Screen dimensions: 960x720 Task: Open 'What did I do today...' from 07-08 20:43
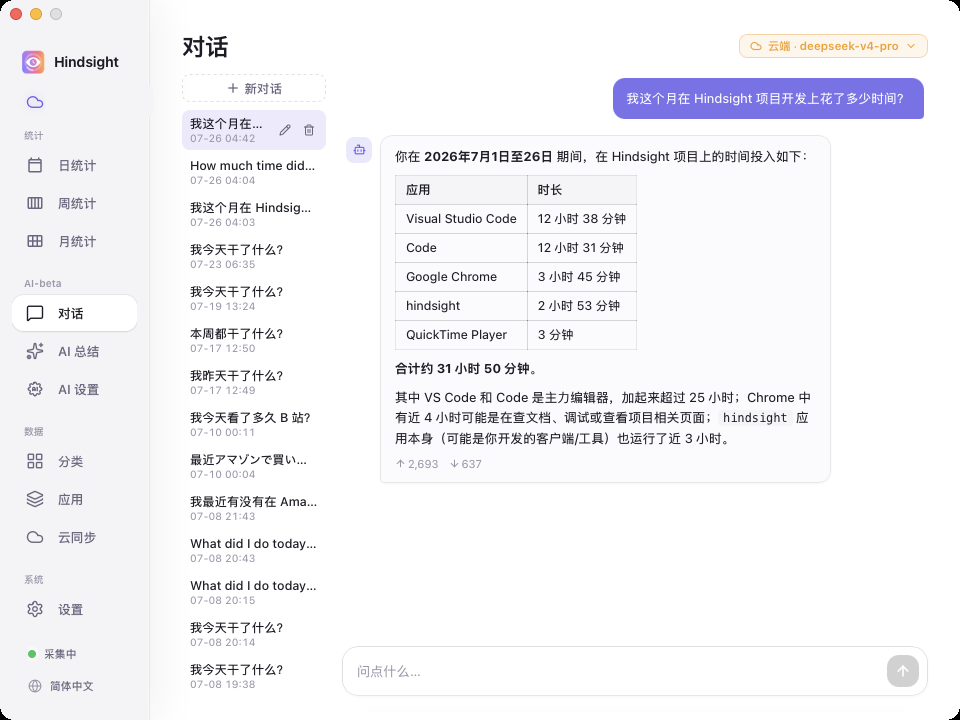(x=254, y=550)
